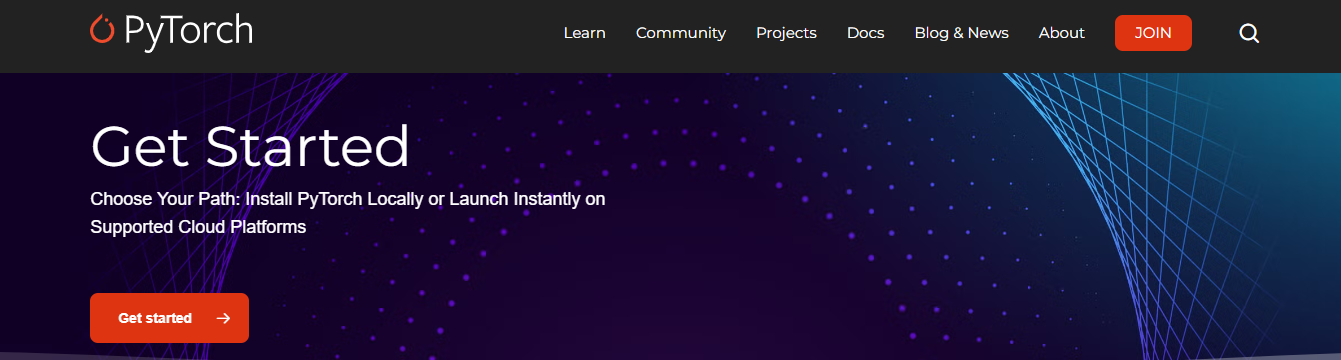Screen dimensions: 1341x360
Task: Open the search magnifier icon
Action: pyautogui.click(x=1249, y=33)
